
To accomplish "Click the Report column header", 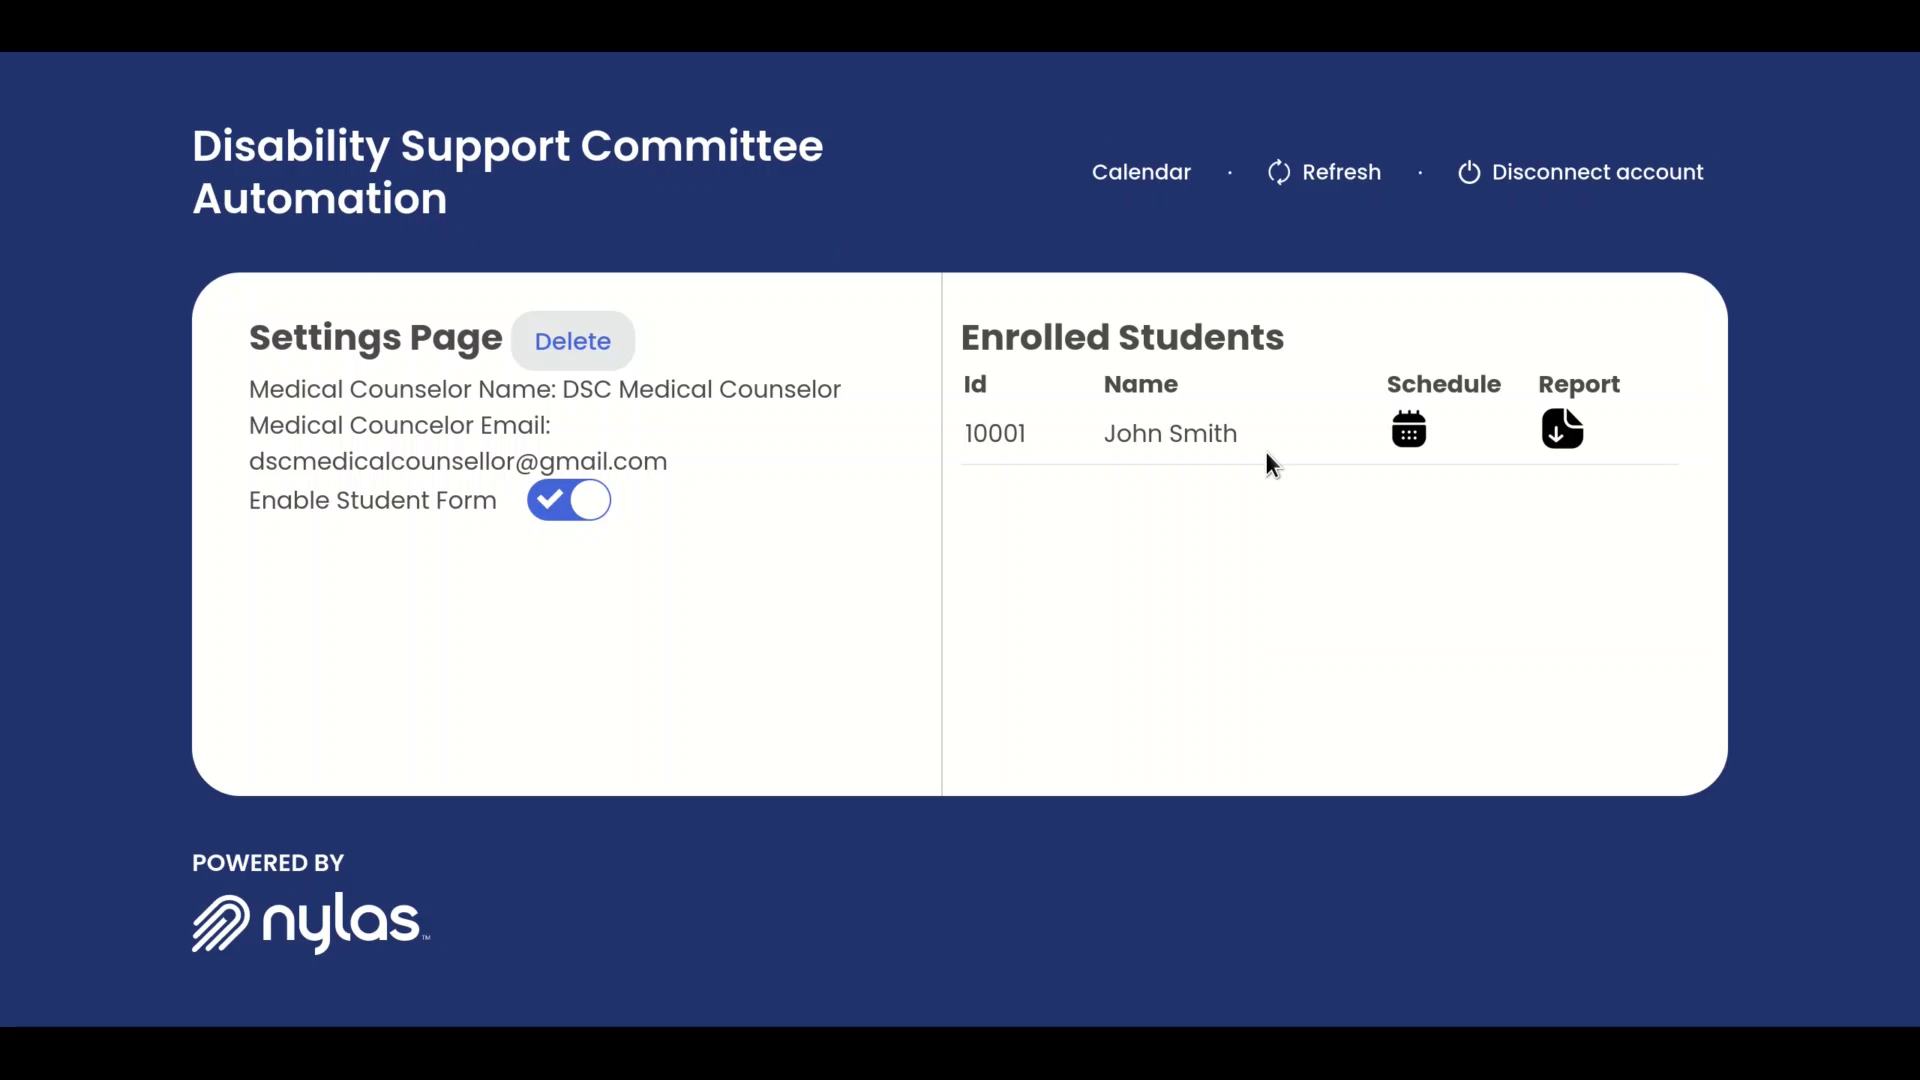I will click(x=1579, y=385).
